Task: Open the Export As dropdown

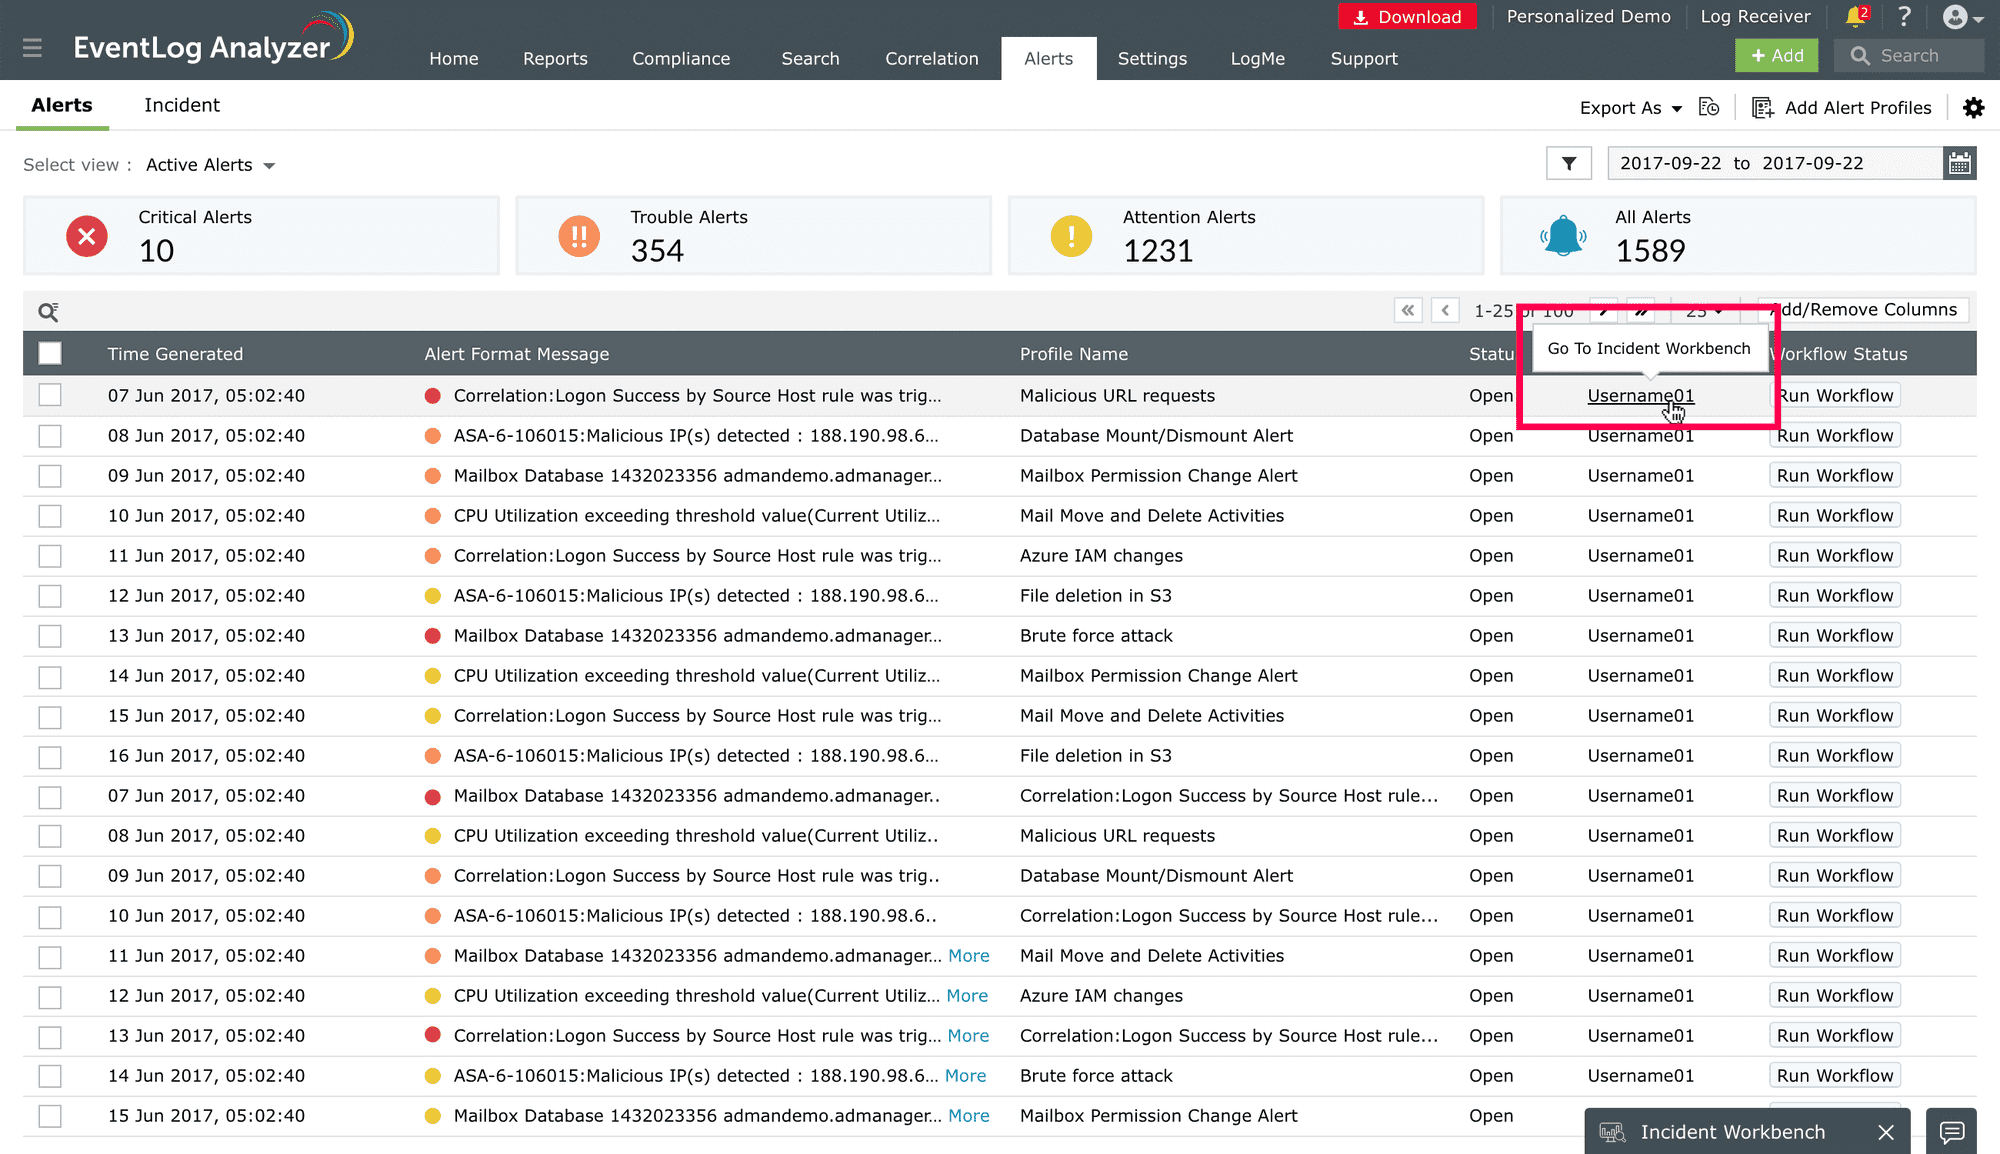Action: (x=1630, y=108)
